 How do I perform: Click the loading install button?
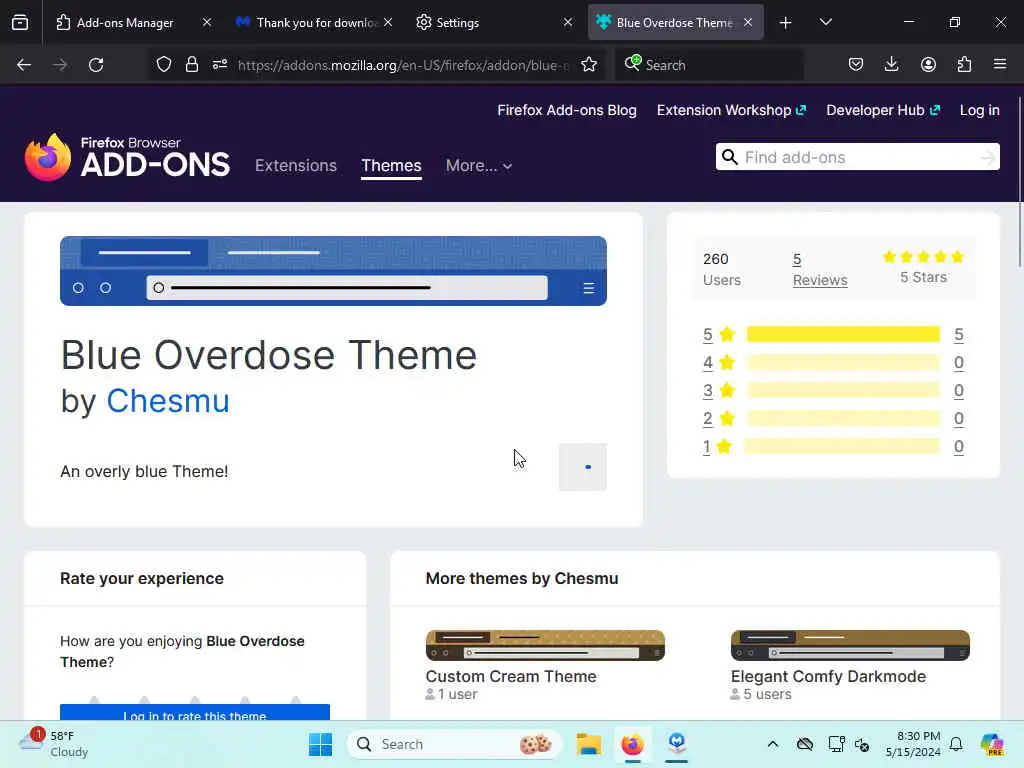(x=583, y=467)
